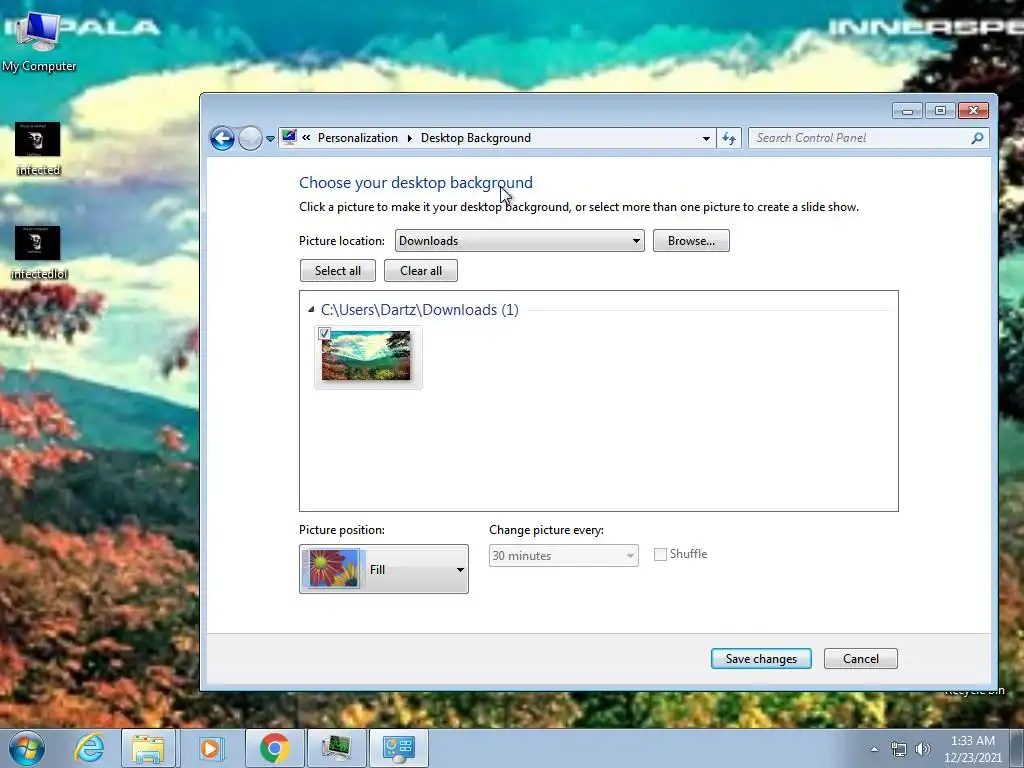Click the volume speaker tray icon
Viewport: 1024px width, 768px height.
(923, 749)
